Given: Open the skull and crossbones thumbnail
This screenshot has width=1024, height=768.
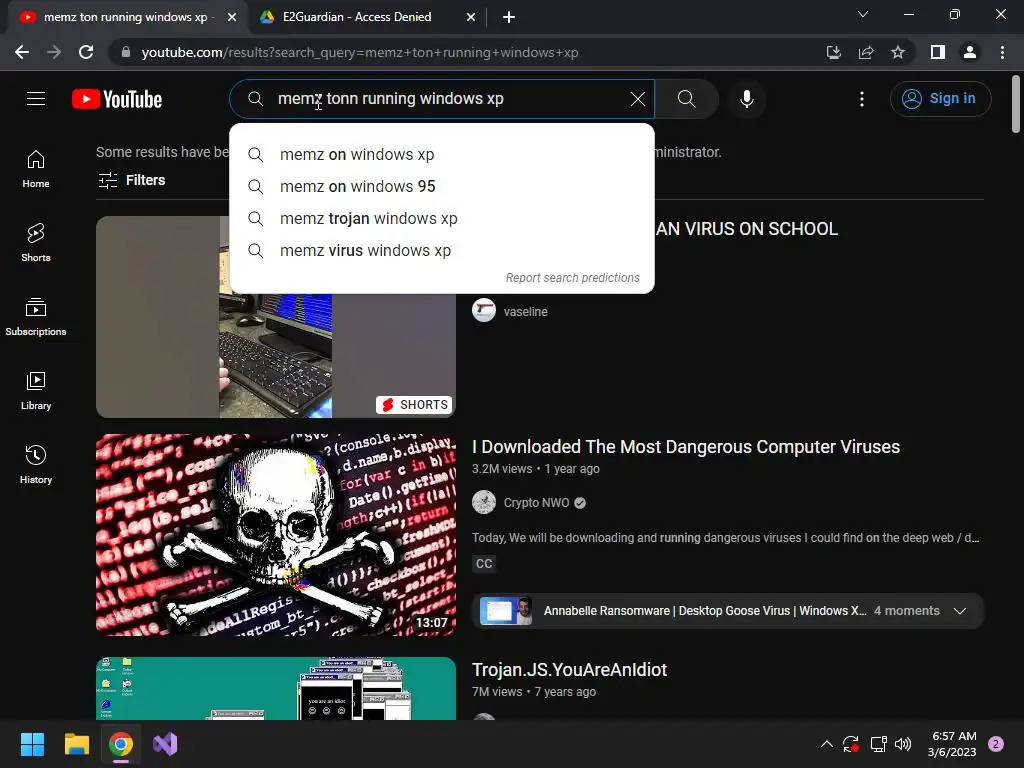Looking at the screenshot, I should point(276,535).
